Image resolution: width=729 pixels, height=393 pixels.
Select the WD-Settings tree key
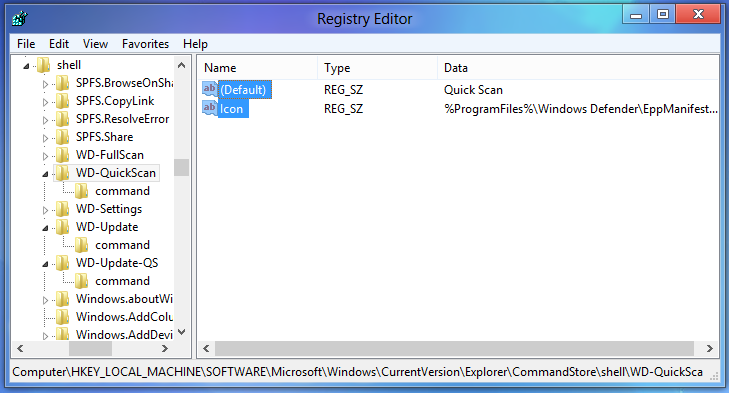click(109, 209)
